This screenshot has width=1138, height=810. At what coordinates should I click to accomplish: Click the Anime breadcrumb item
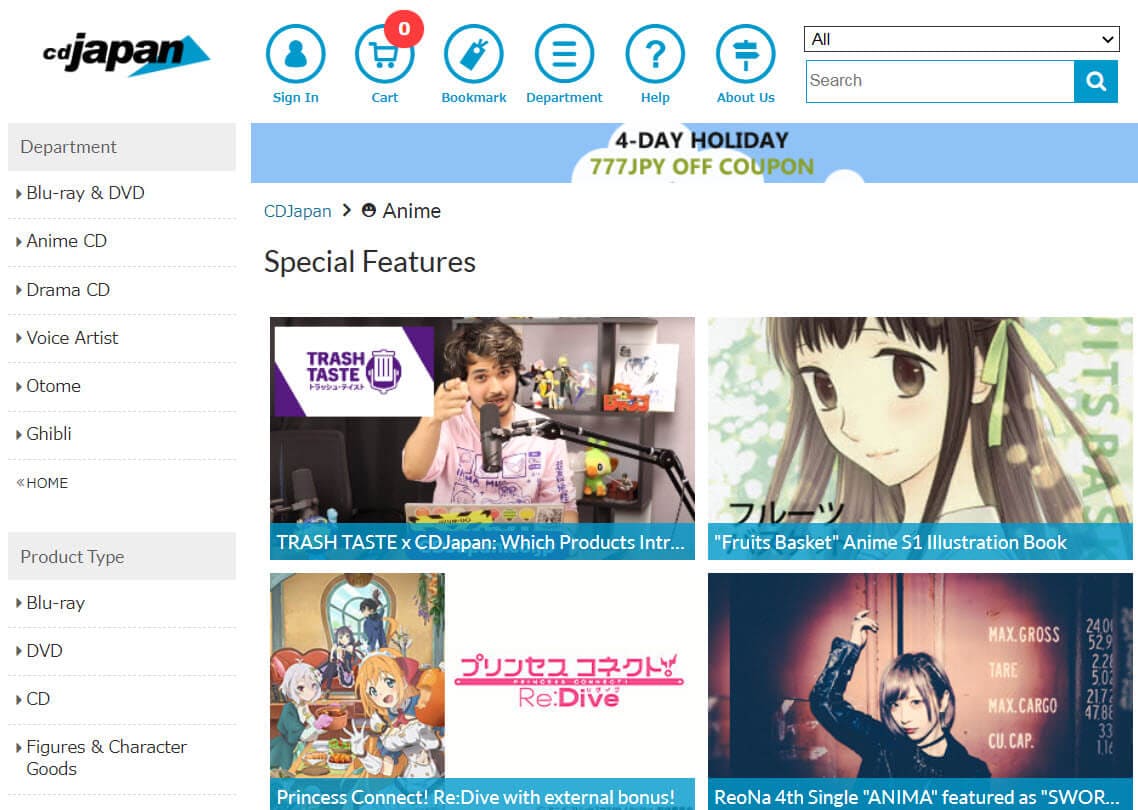(x=401, y=211)
